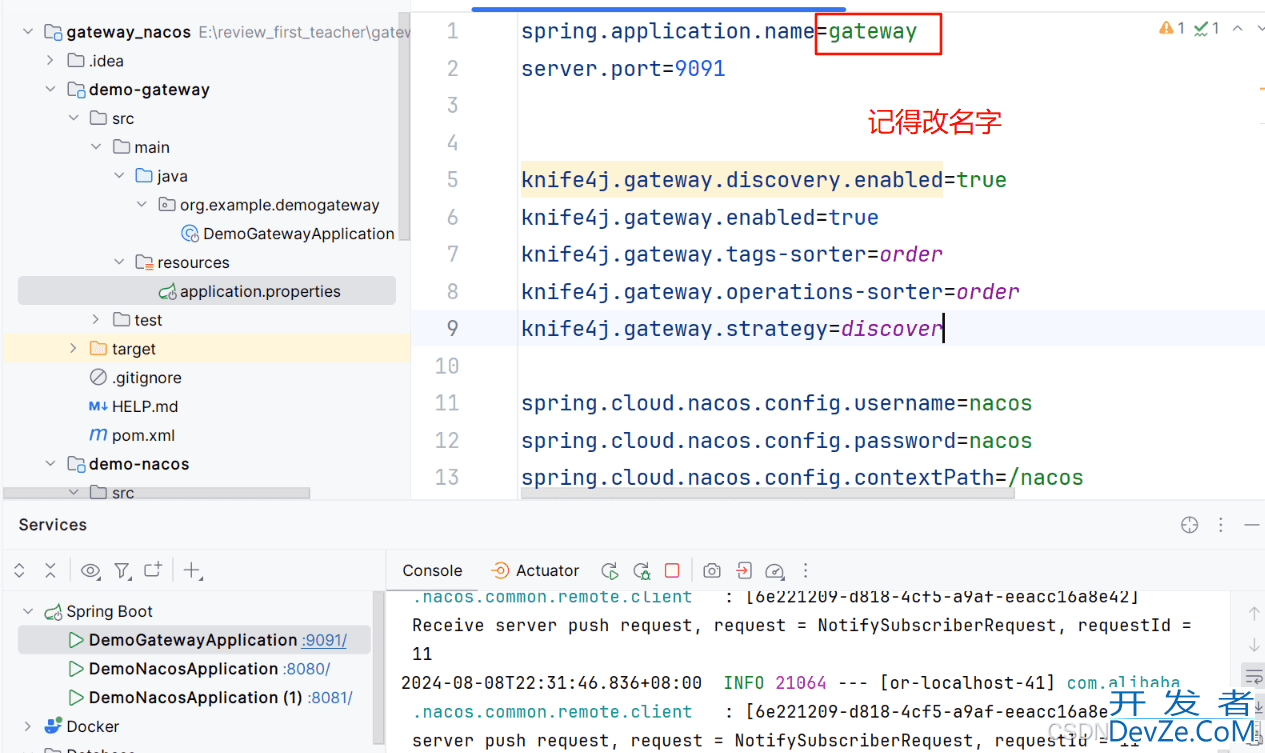The height and width of the screenshot is (753, 1265).
Task: Collapse the resources folder
Action: click(119, 263)
